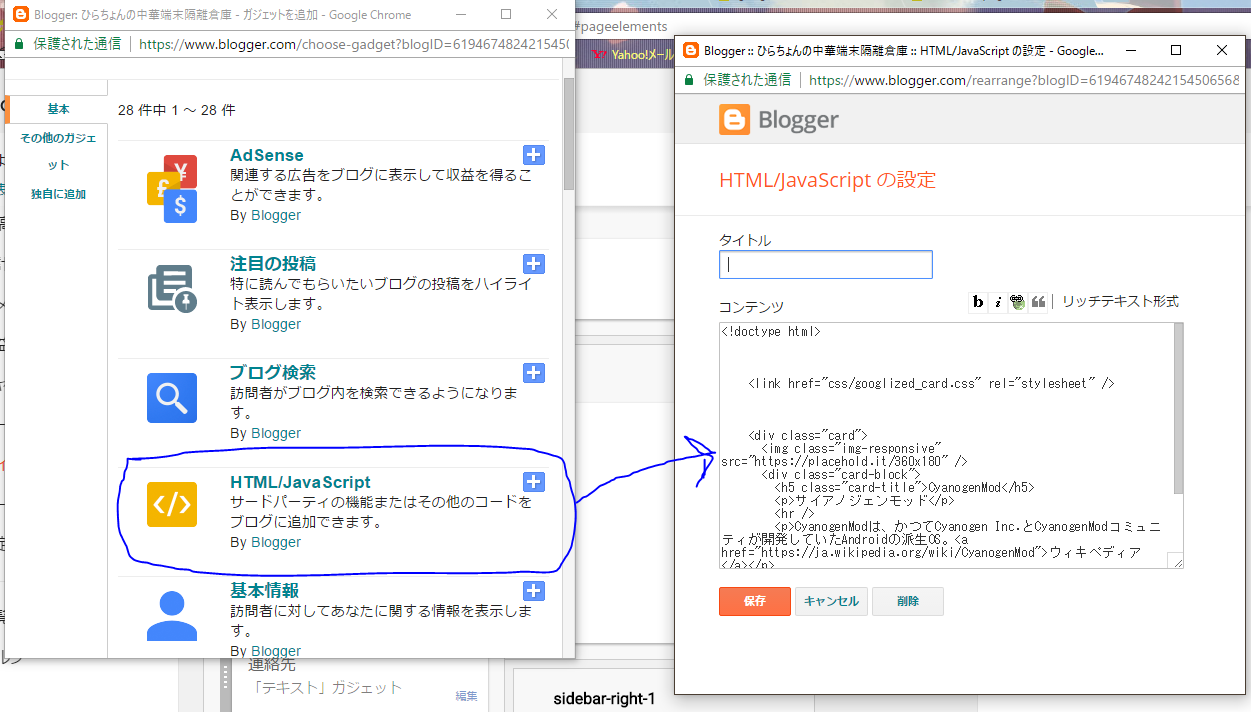The image size is (1251, 712).
Task: Click the Blogger author link under AdSense
Action: tap(276, 215)
